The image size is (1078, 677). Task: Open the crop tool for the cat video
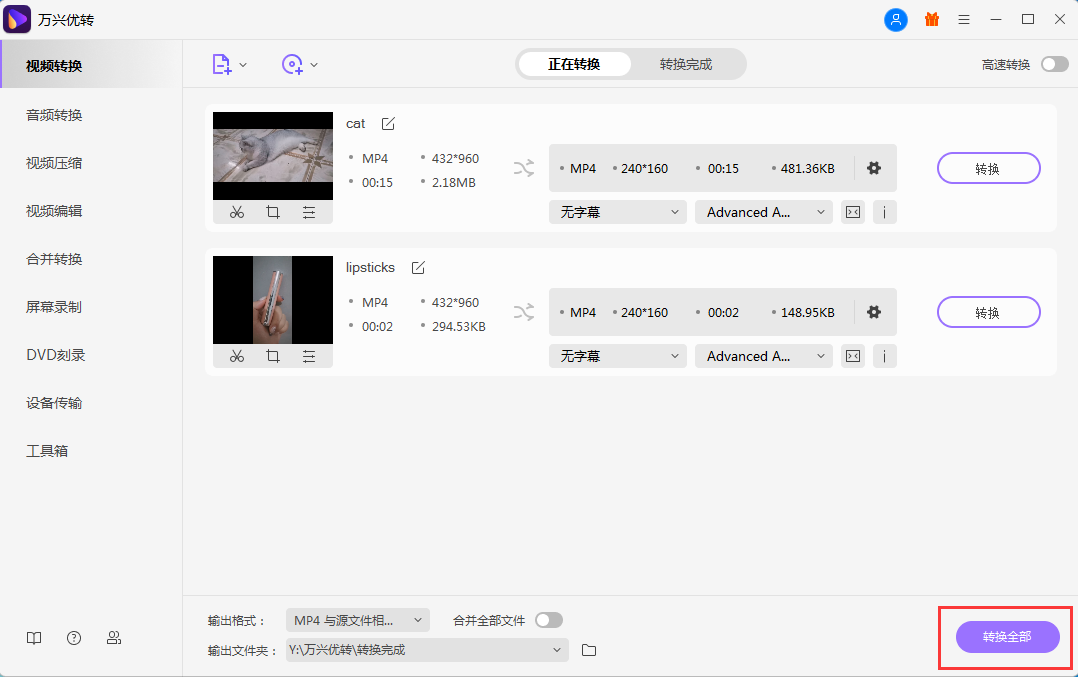click(x=272, y=212)
